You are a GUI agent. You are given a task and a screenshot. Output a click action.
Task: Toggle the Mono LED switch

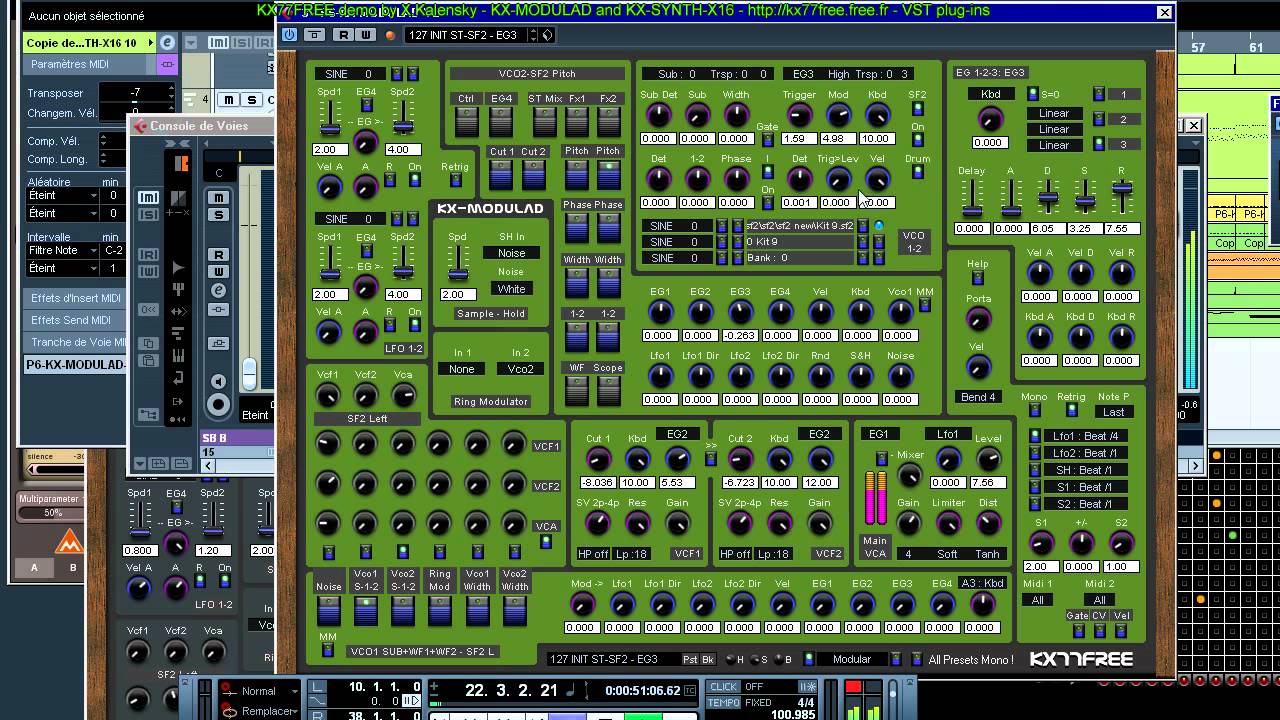1034,411
